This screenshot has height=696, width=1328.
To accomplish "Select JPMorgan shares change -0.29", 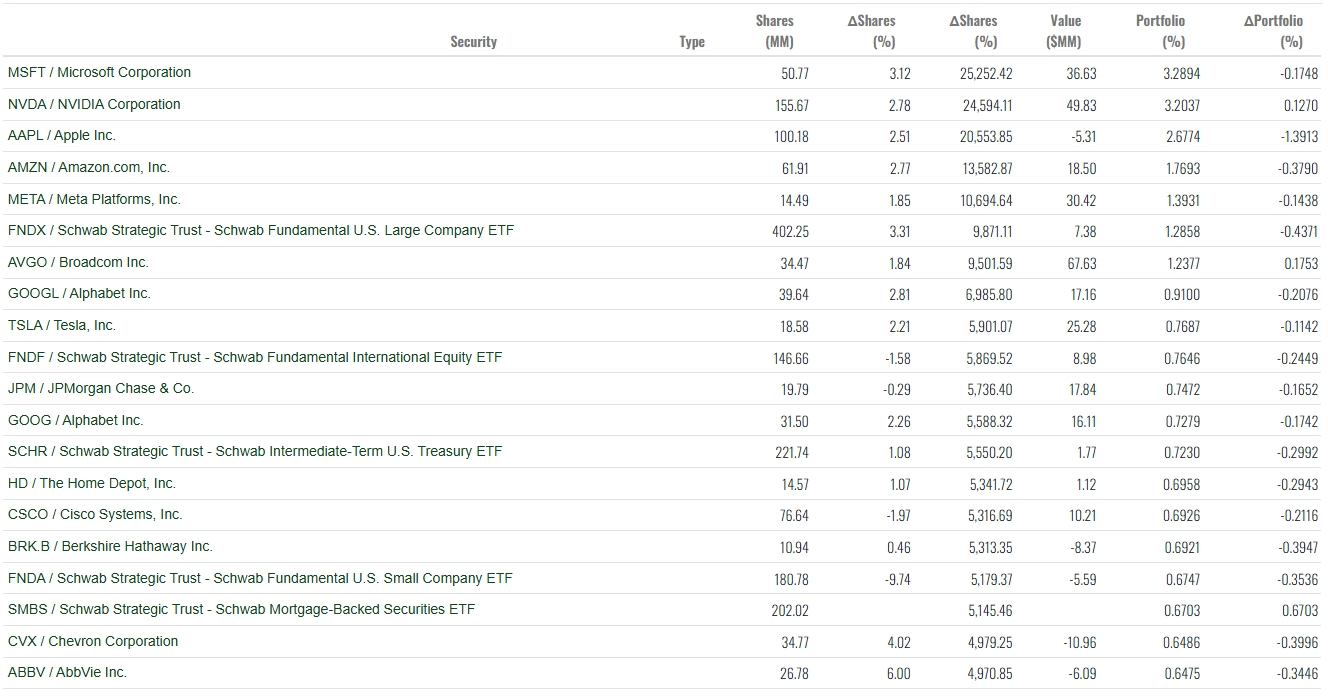I will 898,390.
